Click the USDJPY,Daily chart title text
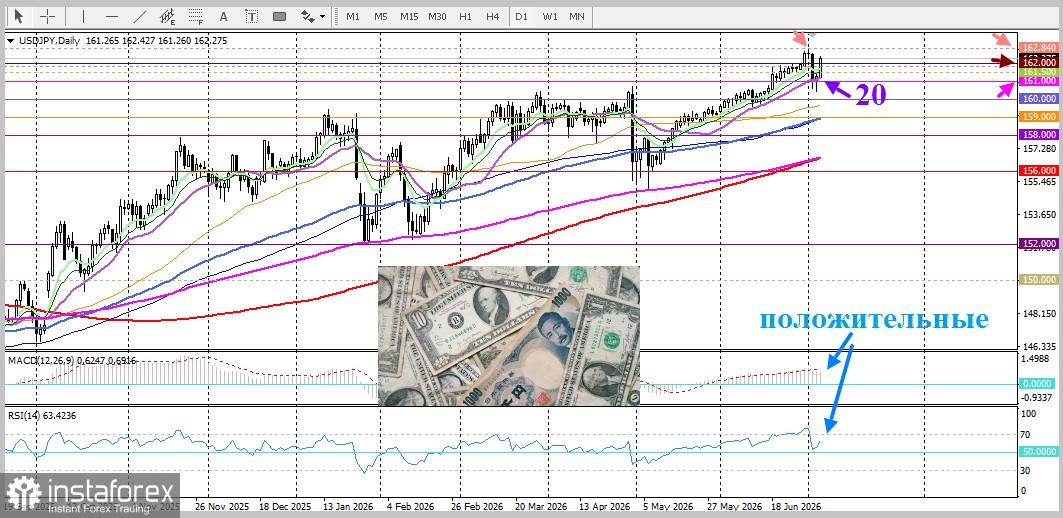Screen dimensions: 1063x518 pyautogui.click(x=48, y=41)
